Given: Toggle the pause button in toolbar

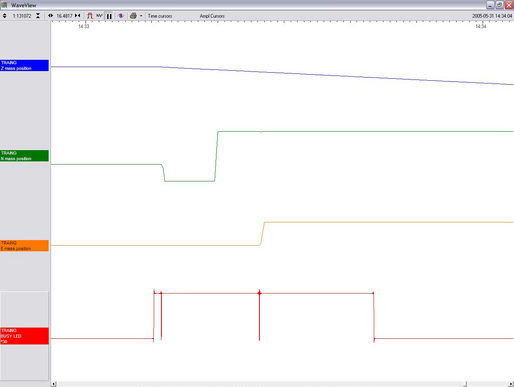Looking at the screenshot, I should tap(109, 16).
